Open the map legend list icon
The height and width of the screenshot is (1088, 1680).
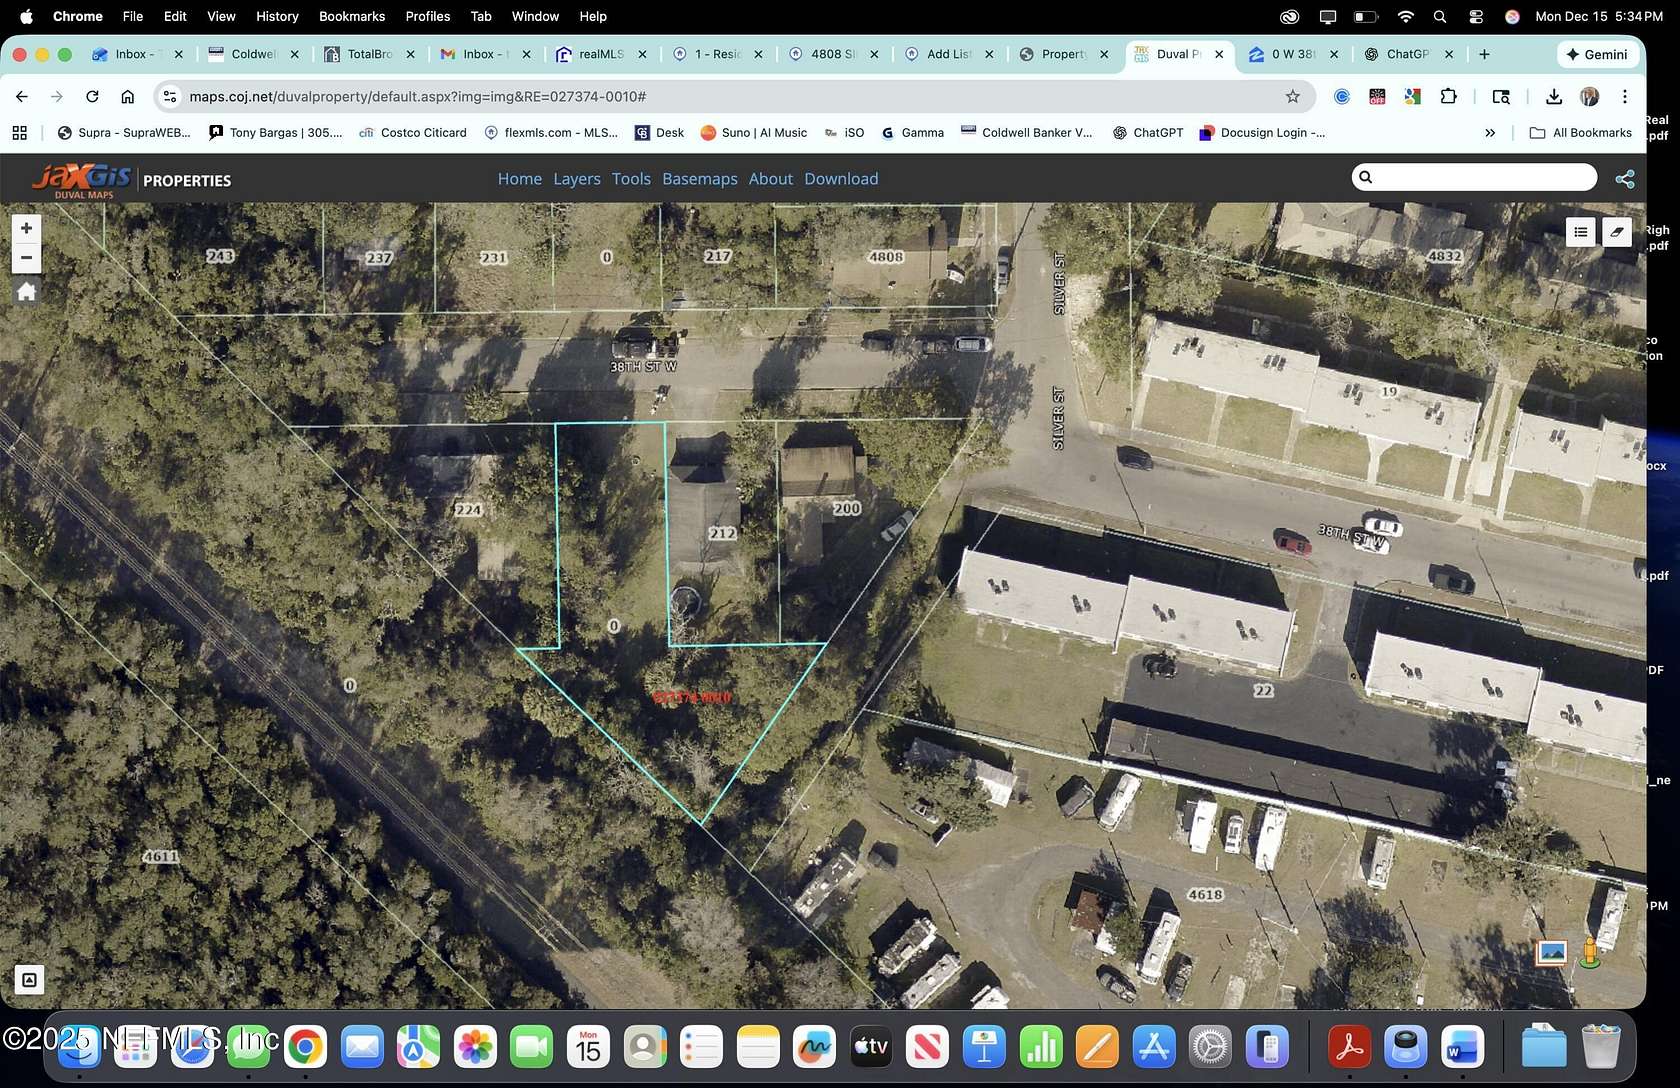(x=1580, y=232)
